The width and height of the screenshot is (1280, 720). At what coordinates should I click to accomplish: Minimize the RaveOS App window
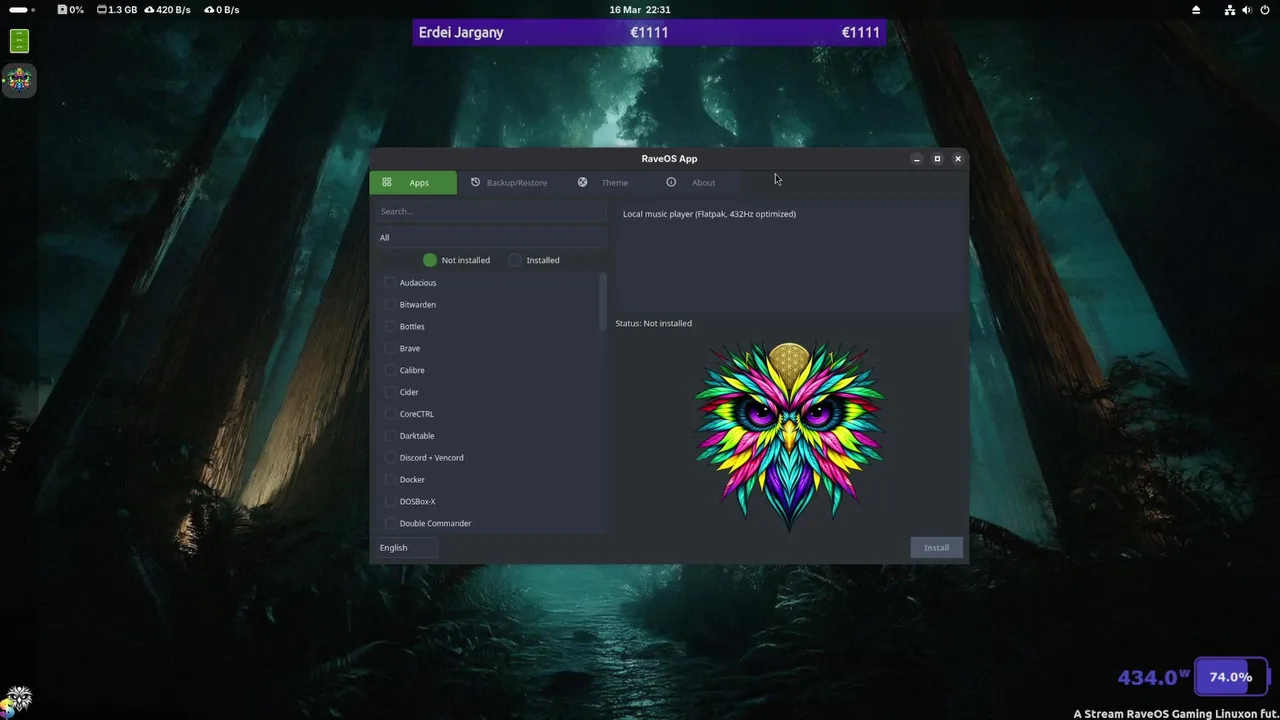pyautogui.click(x=916, y=159)
